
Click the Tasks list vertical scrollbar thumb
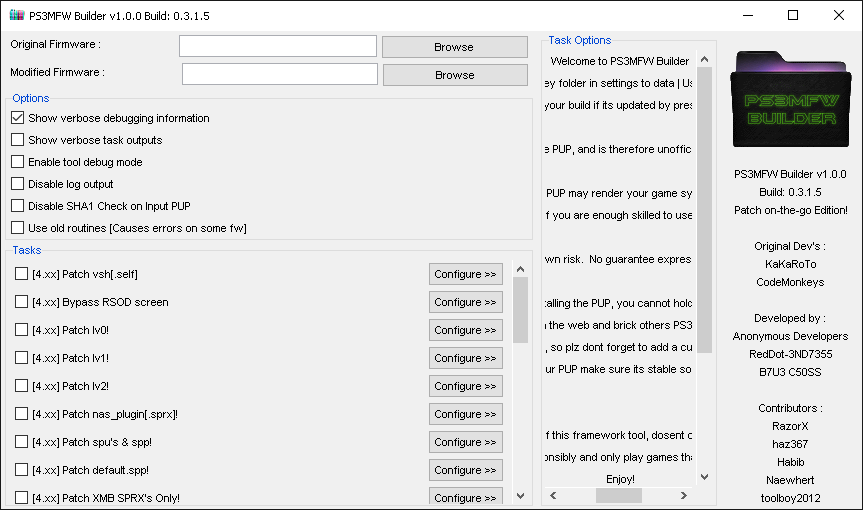click(521, 310)
